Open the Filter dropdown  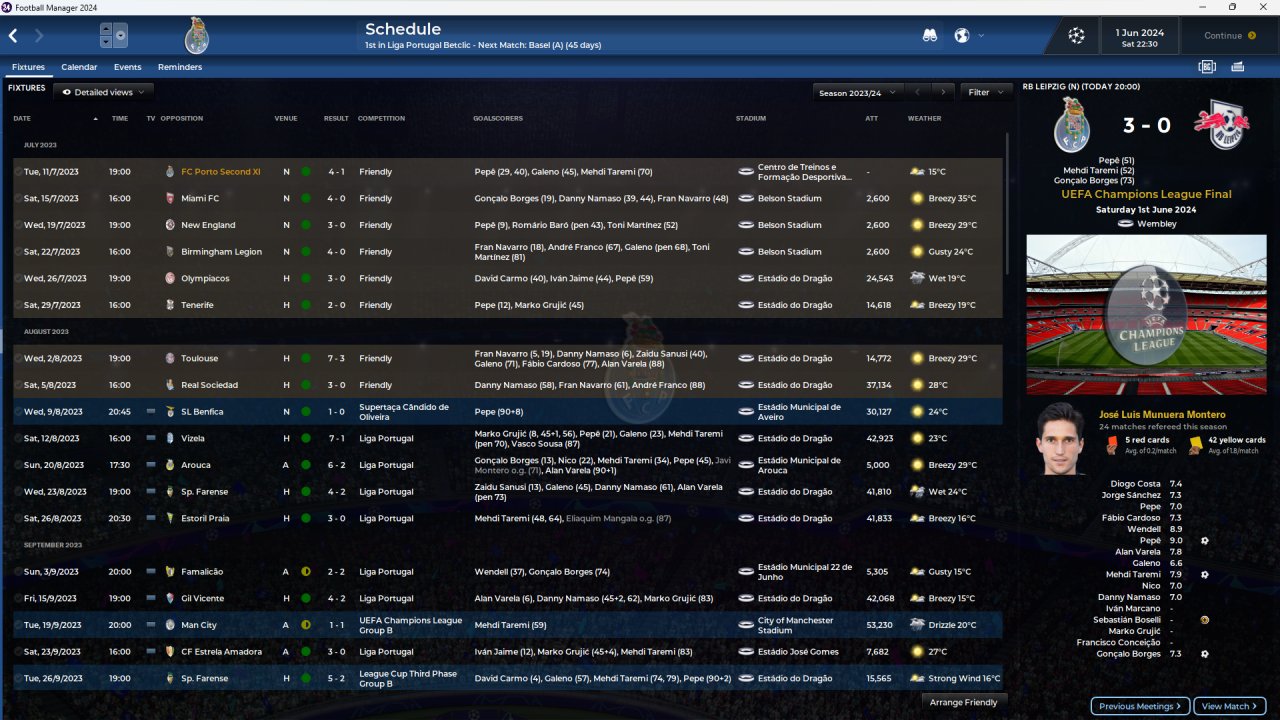985,92
